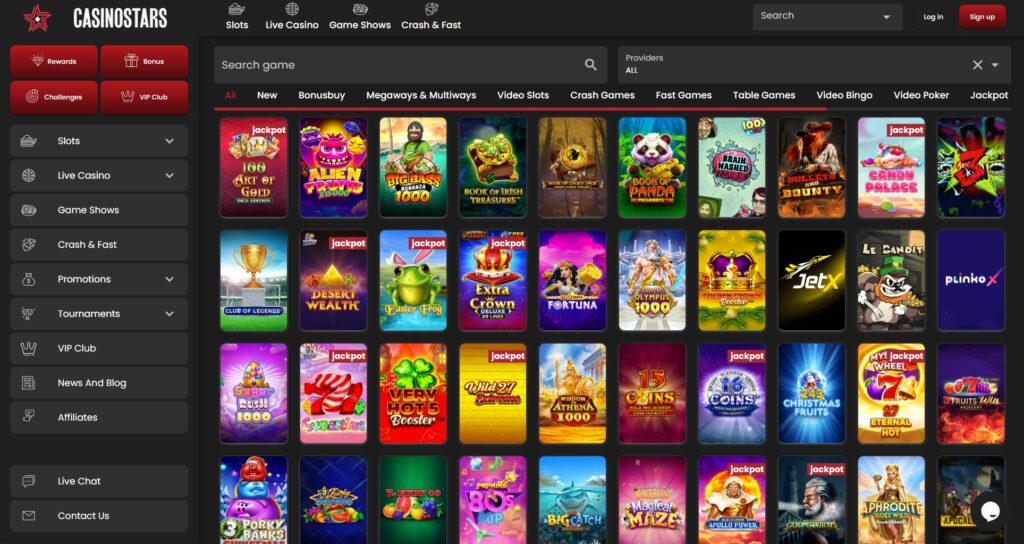Viewport: 1024px width, 544px height.
Task: Open the Wisdom of Athena 1000 game
Action: (572, 394)
